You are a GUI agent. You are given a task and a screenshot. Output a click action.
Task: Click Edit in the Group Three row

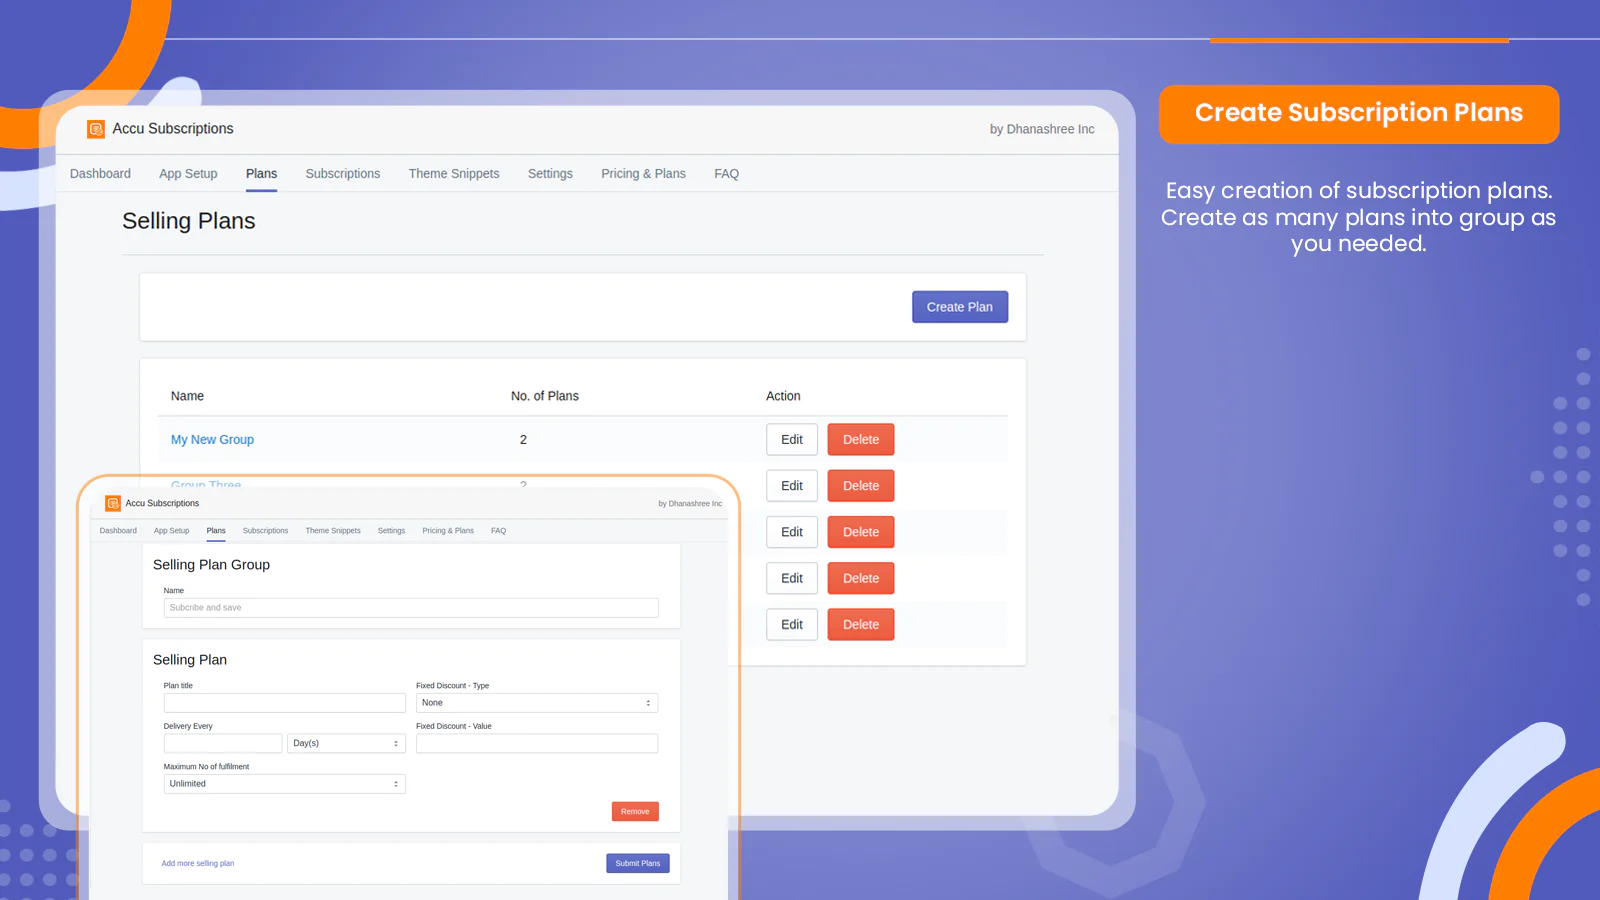792,486
